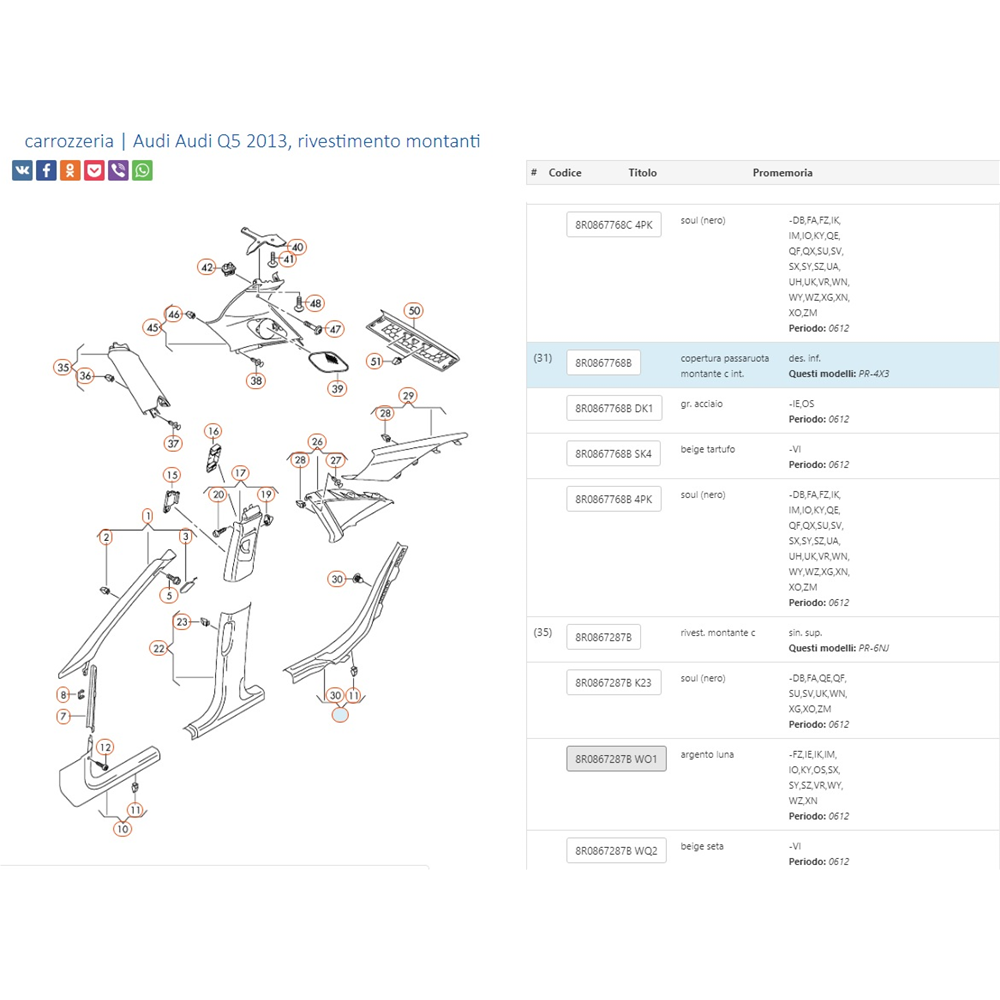Click diagram callout number 37
This screenshot has width=1000, height=1000.
click(173, 443)
